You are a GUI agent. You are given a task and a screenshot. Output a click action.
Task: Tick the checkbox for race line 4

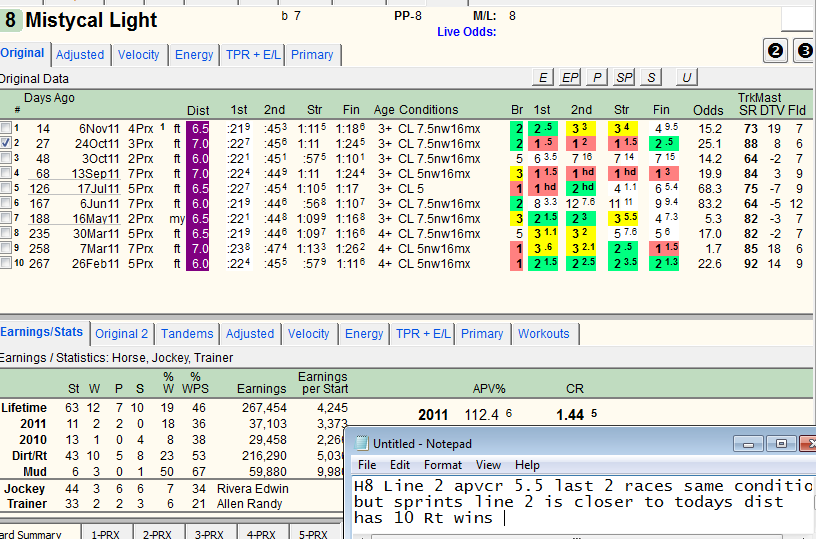tap(5, 173)
